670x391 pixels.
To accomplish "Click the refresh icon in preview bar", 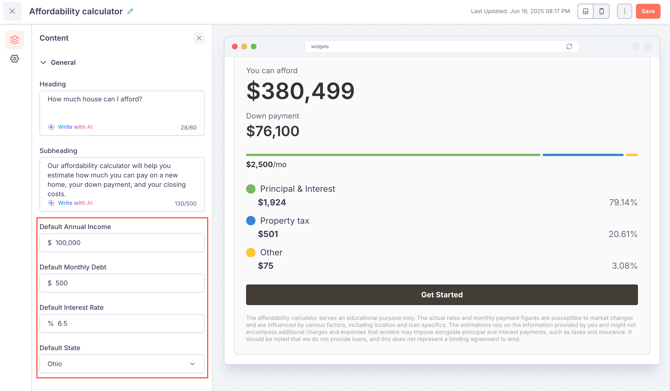I will click(x=569, y=47).
